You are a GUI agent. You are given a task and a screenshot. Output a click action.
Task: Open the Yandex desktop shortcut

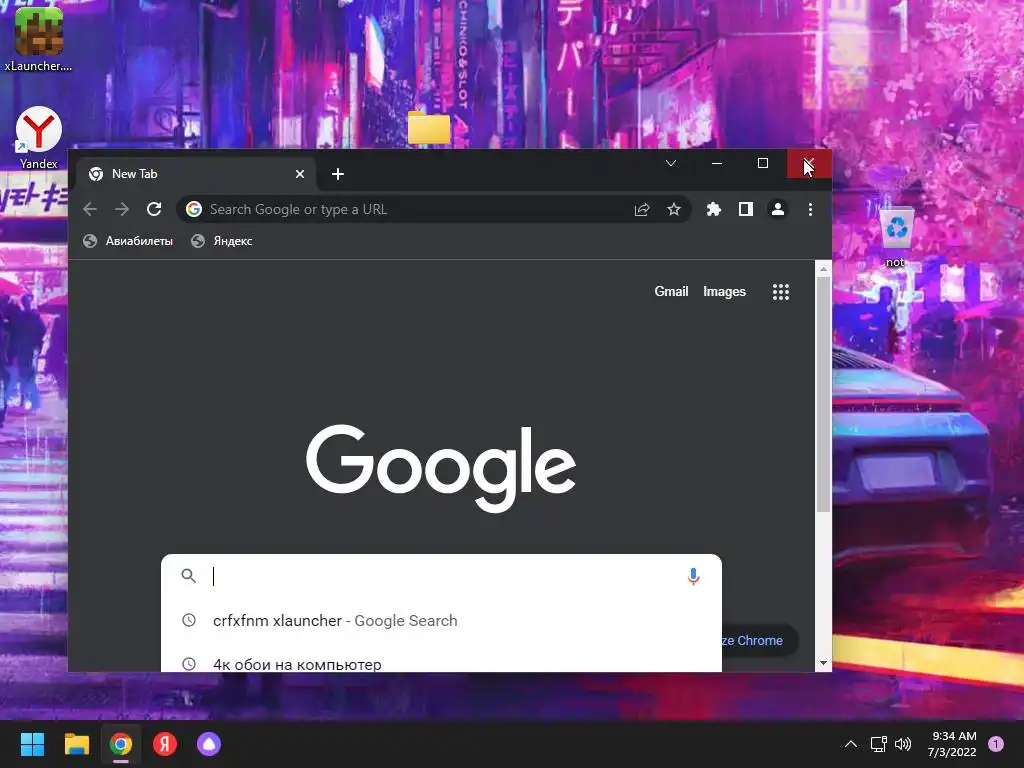point(39,138)
